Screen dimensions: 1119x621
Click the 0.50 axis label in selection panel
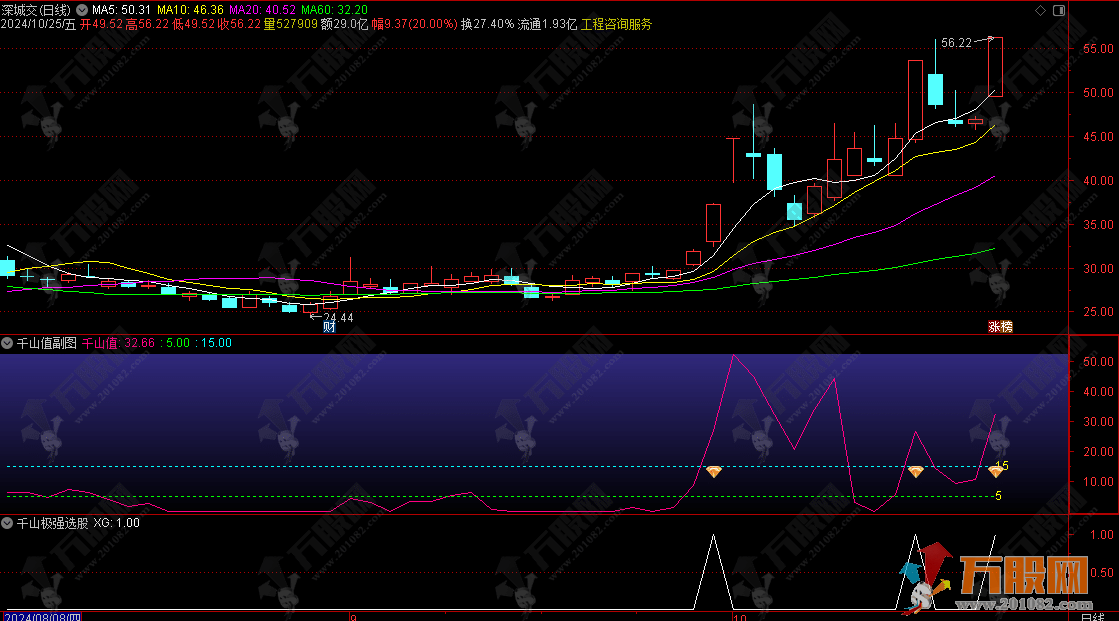pos(1102,572)
